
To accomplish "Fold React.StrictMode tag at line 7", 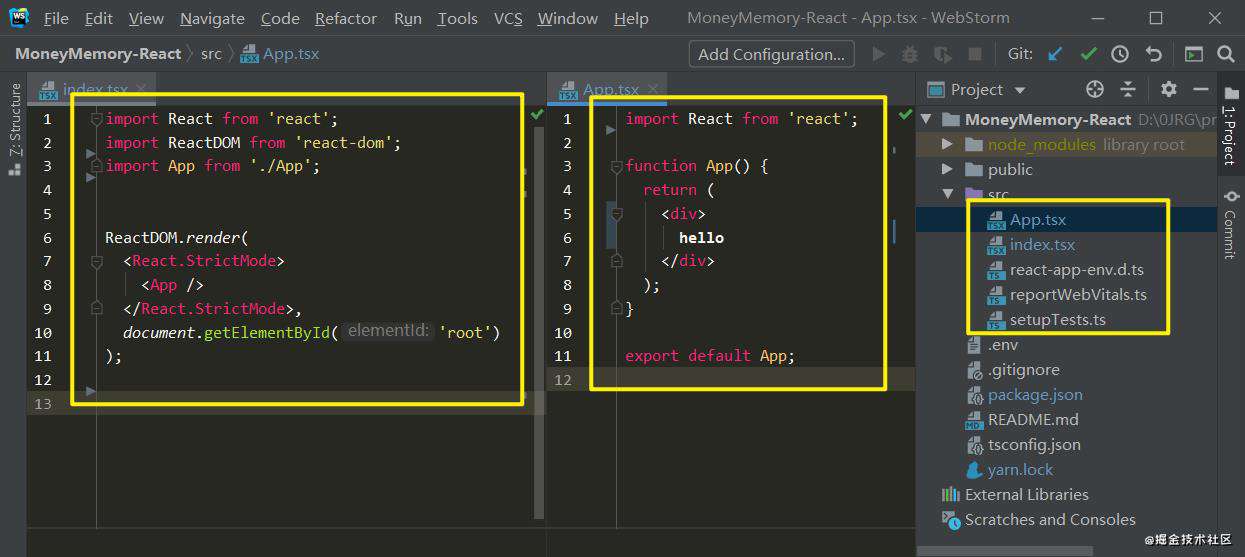I will [97, 261].
